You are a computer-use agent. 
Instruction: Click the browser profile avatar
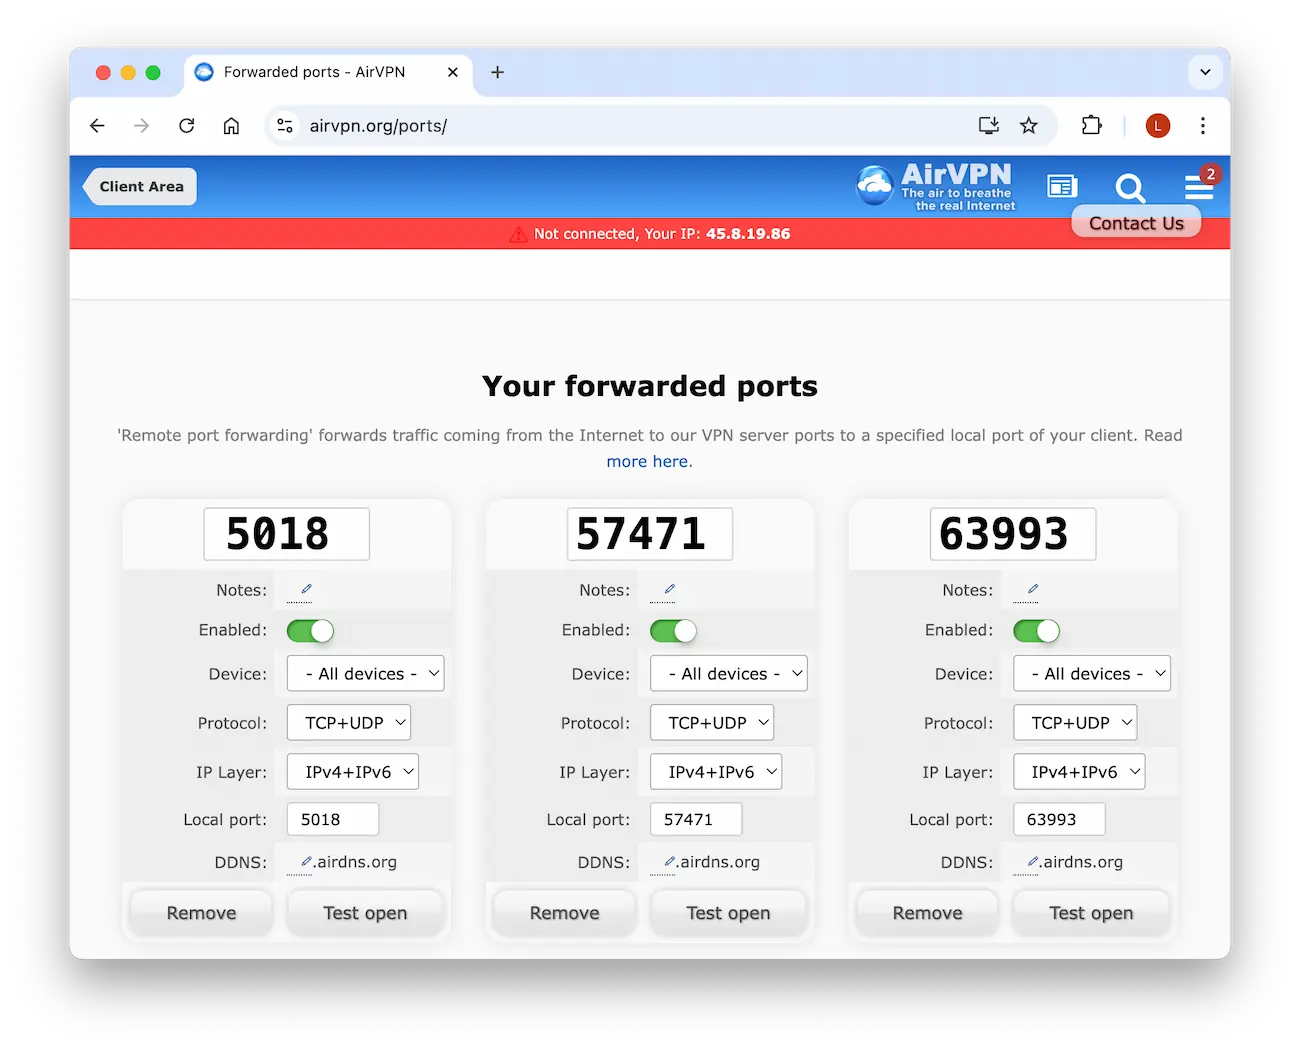1157,125
